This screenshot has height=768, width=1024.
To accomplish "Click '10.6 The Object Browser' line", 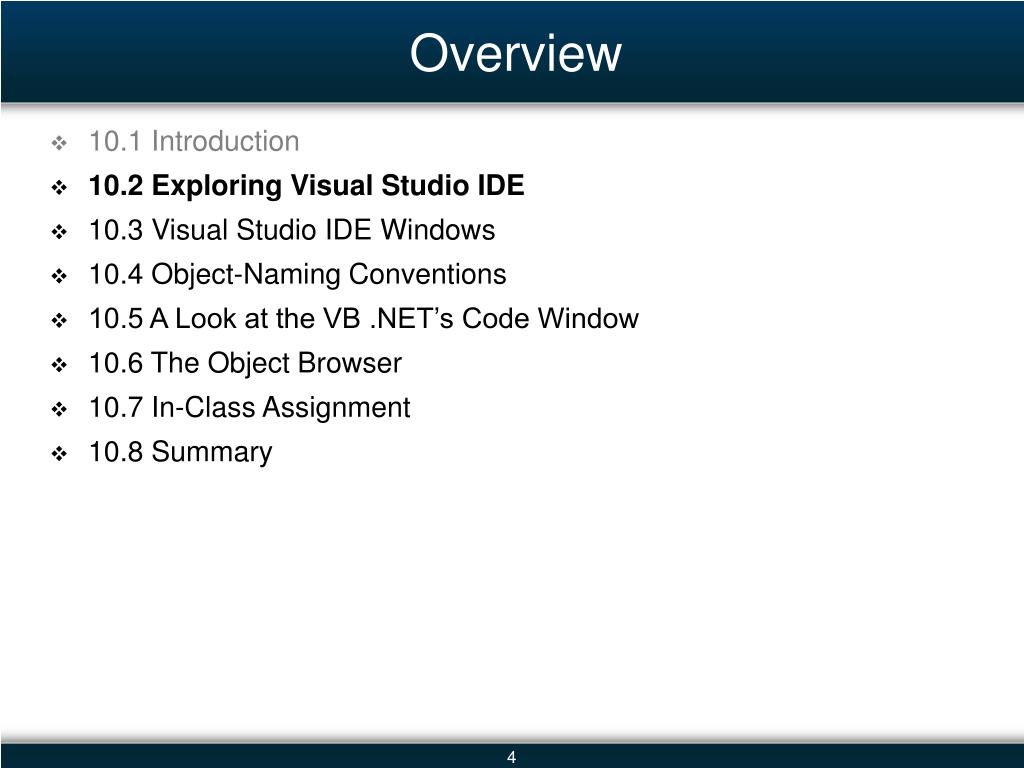I will tap(245, 364).
